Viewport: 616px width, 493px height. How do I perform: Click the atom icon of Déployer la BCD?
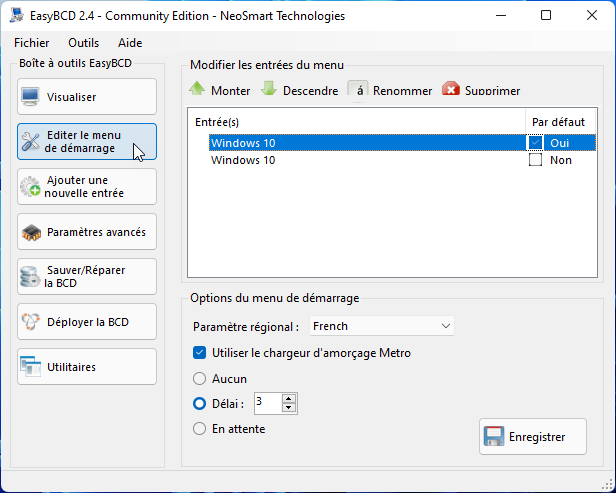pos(30,322)
